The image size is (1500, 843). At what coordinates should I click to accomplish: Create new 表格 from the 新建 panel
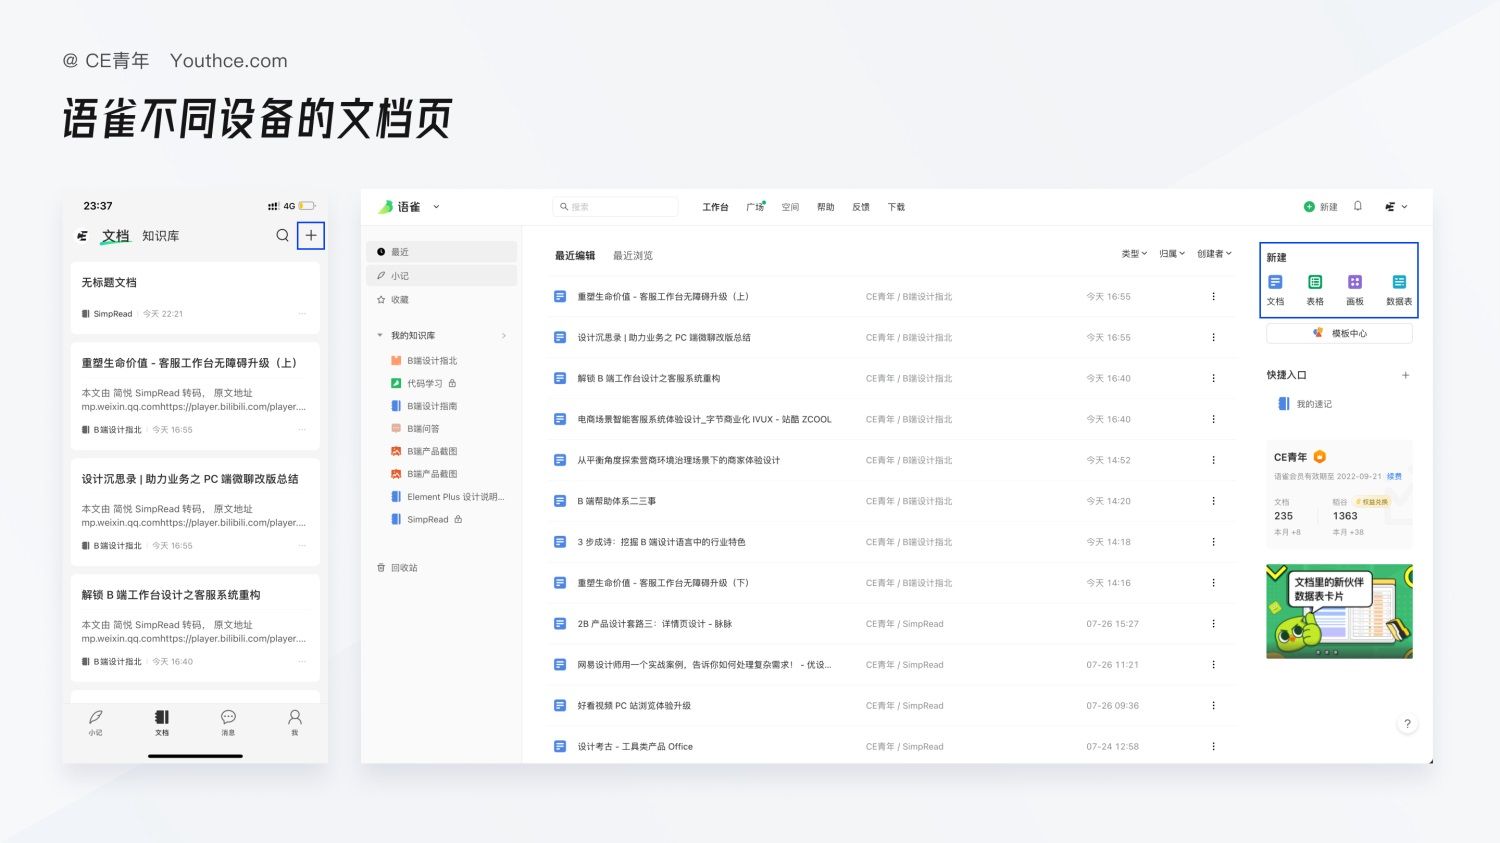1315,289
